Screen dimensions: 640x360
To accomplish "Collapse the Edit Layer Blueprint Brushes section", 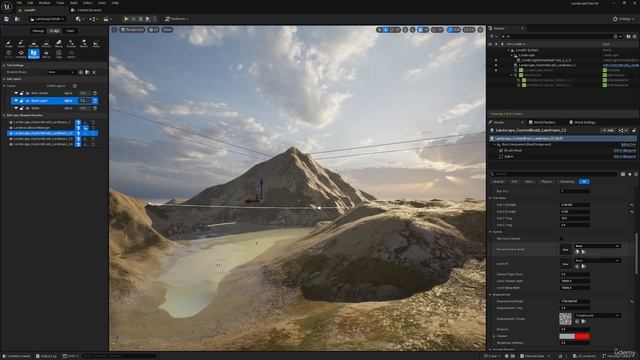I will click(x=4, y=116).
